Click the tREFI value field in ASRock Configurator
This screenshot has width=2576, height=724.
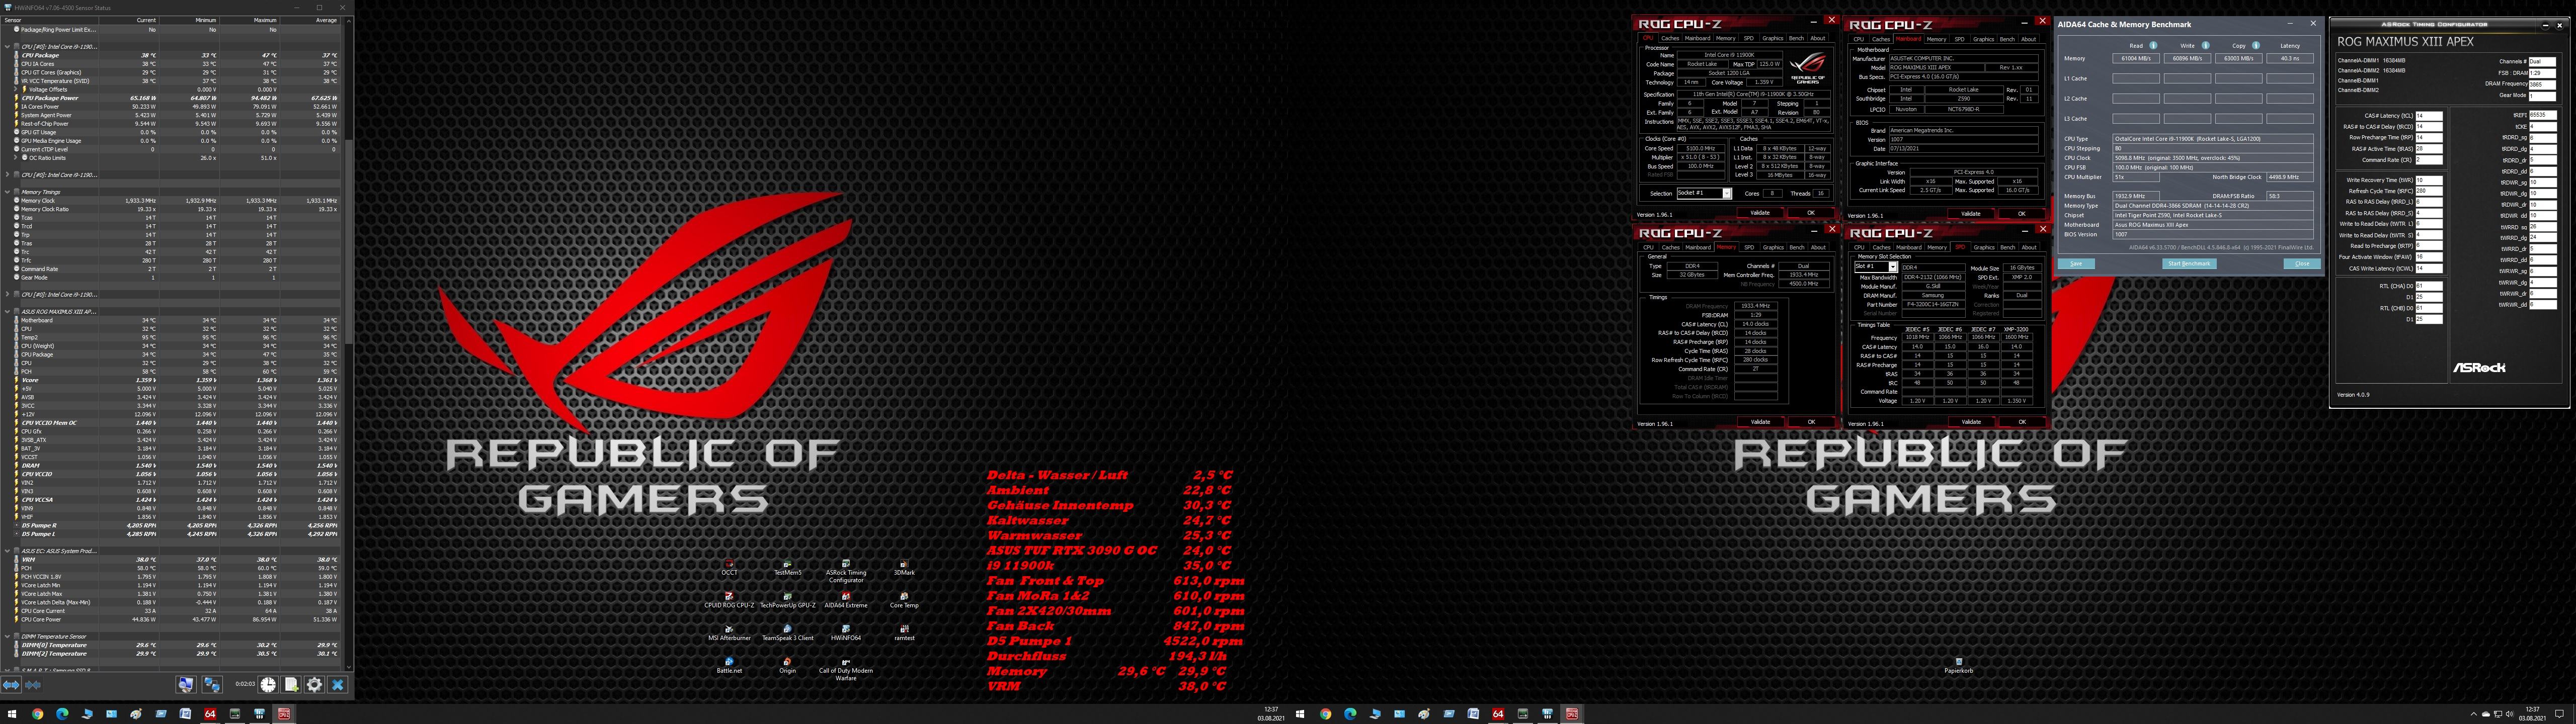[x=2543, y=115]
